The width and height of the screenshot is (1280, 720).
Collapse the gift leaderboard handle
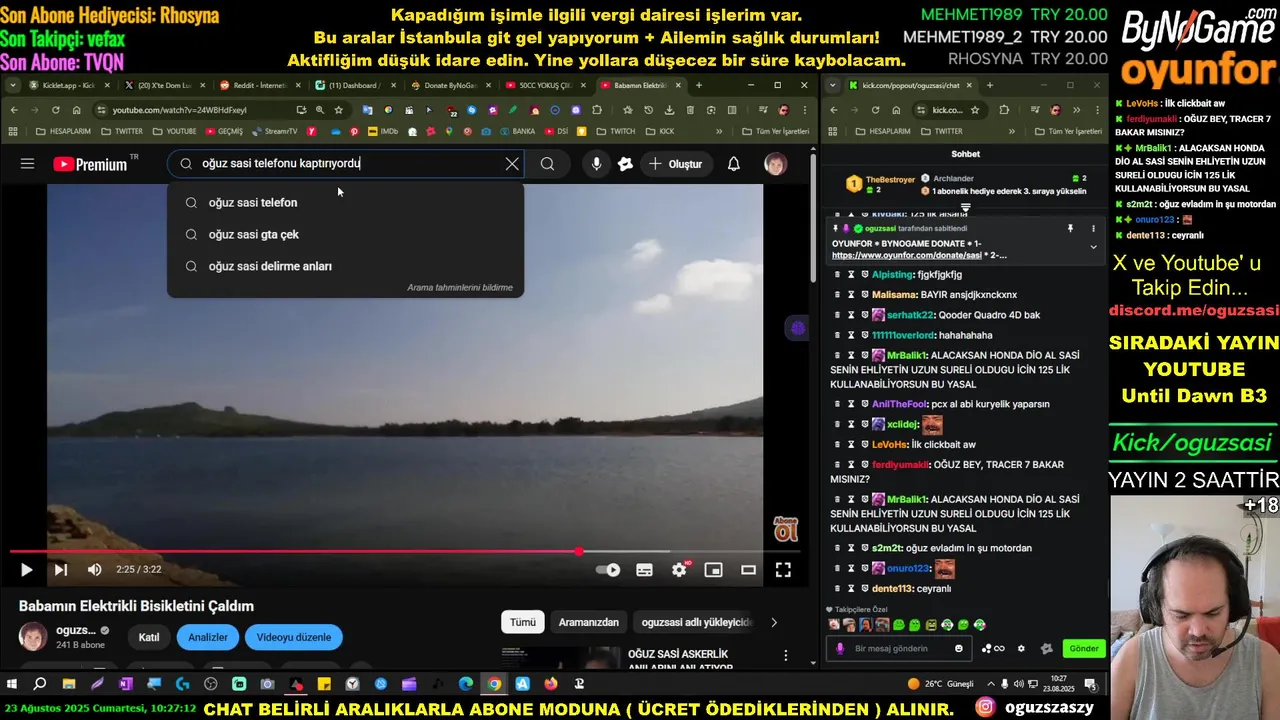pos(965,207)
